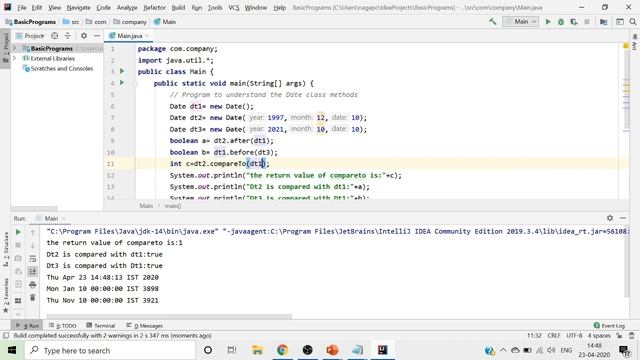Viewport: 640px width, 360px height.
Task: Run Main with the green toolbar play icon
Action: point(548,22)
